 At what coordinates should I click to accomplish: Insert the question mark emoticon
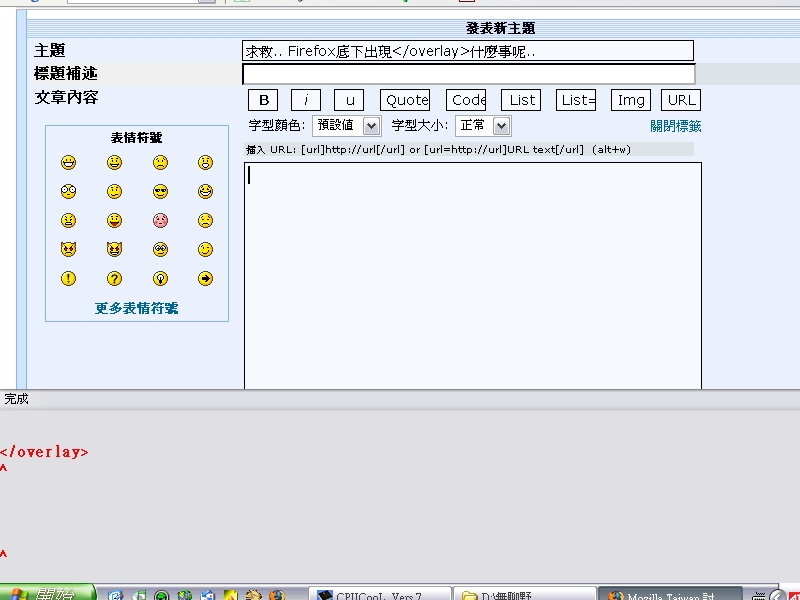tap(115, 279)
